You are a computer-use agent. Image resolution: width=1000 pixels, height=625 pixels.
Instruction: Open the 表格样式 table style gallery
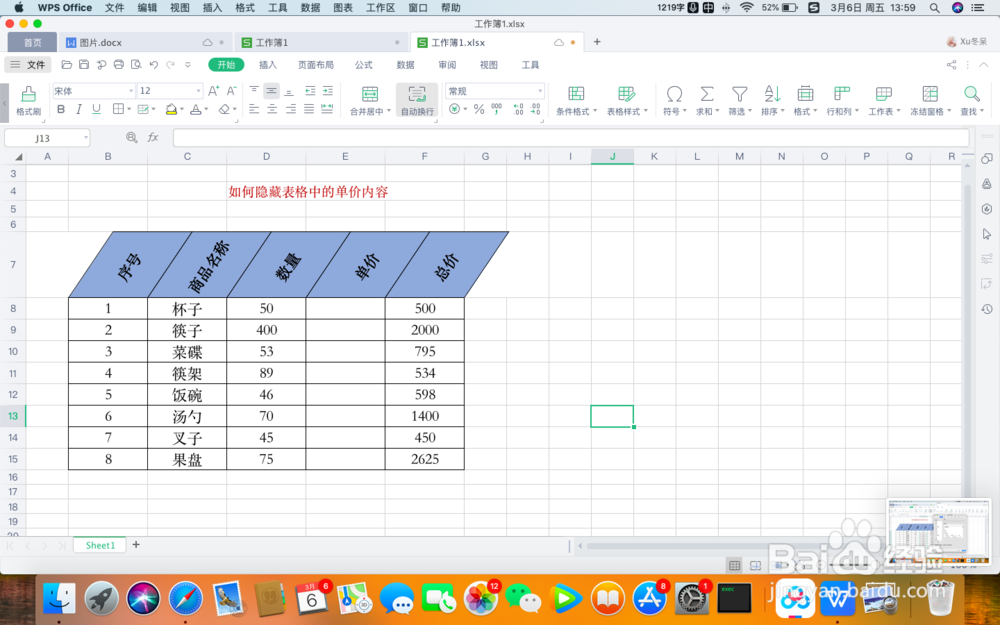pos(628,99)
